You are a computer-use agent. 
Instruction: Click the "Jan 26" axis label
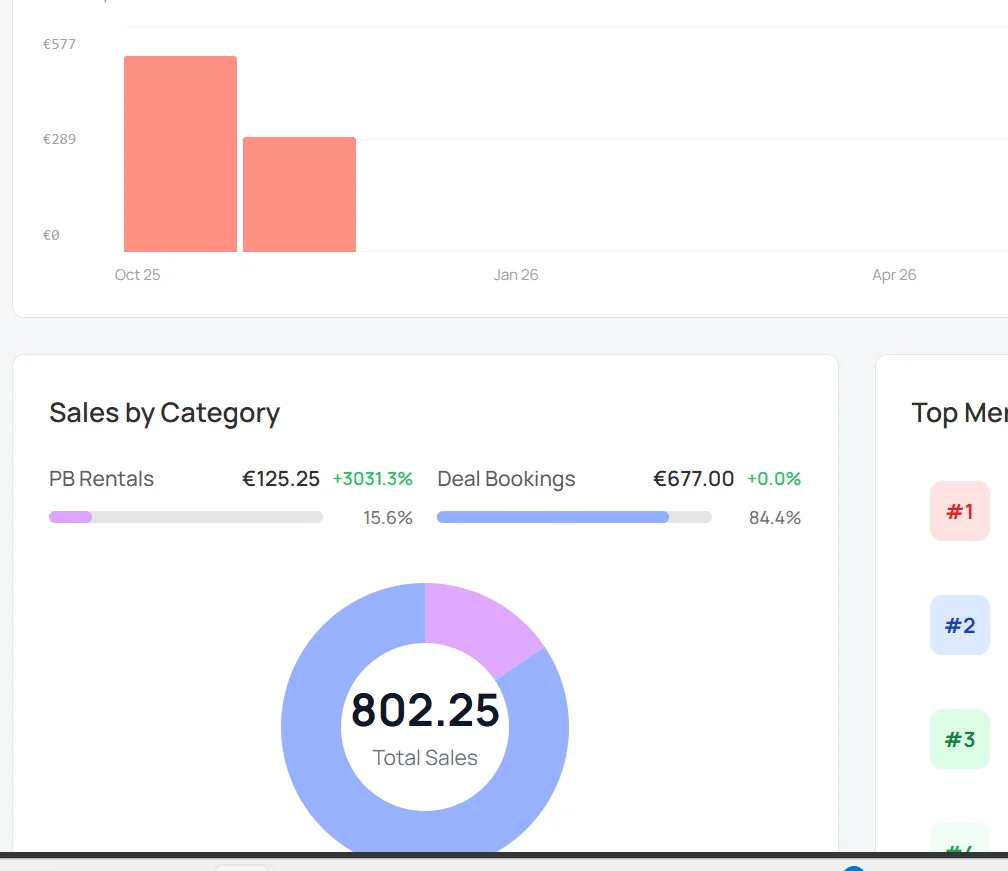(x=516, y=275)
